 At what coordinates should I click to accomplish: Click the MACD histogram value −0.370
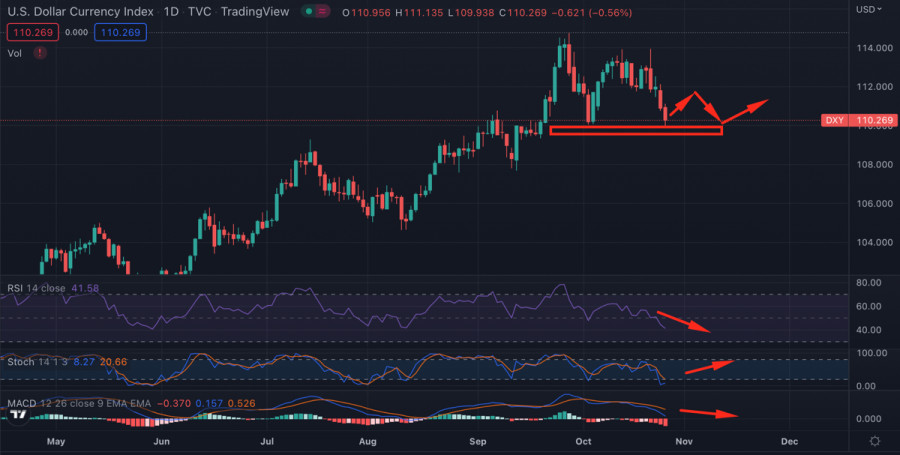coord(173,404)
